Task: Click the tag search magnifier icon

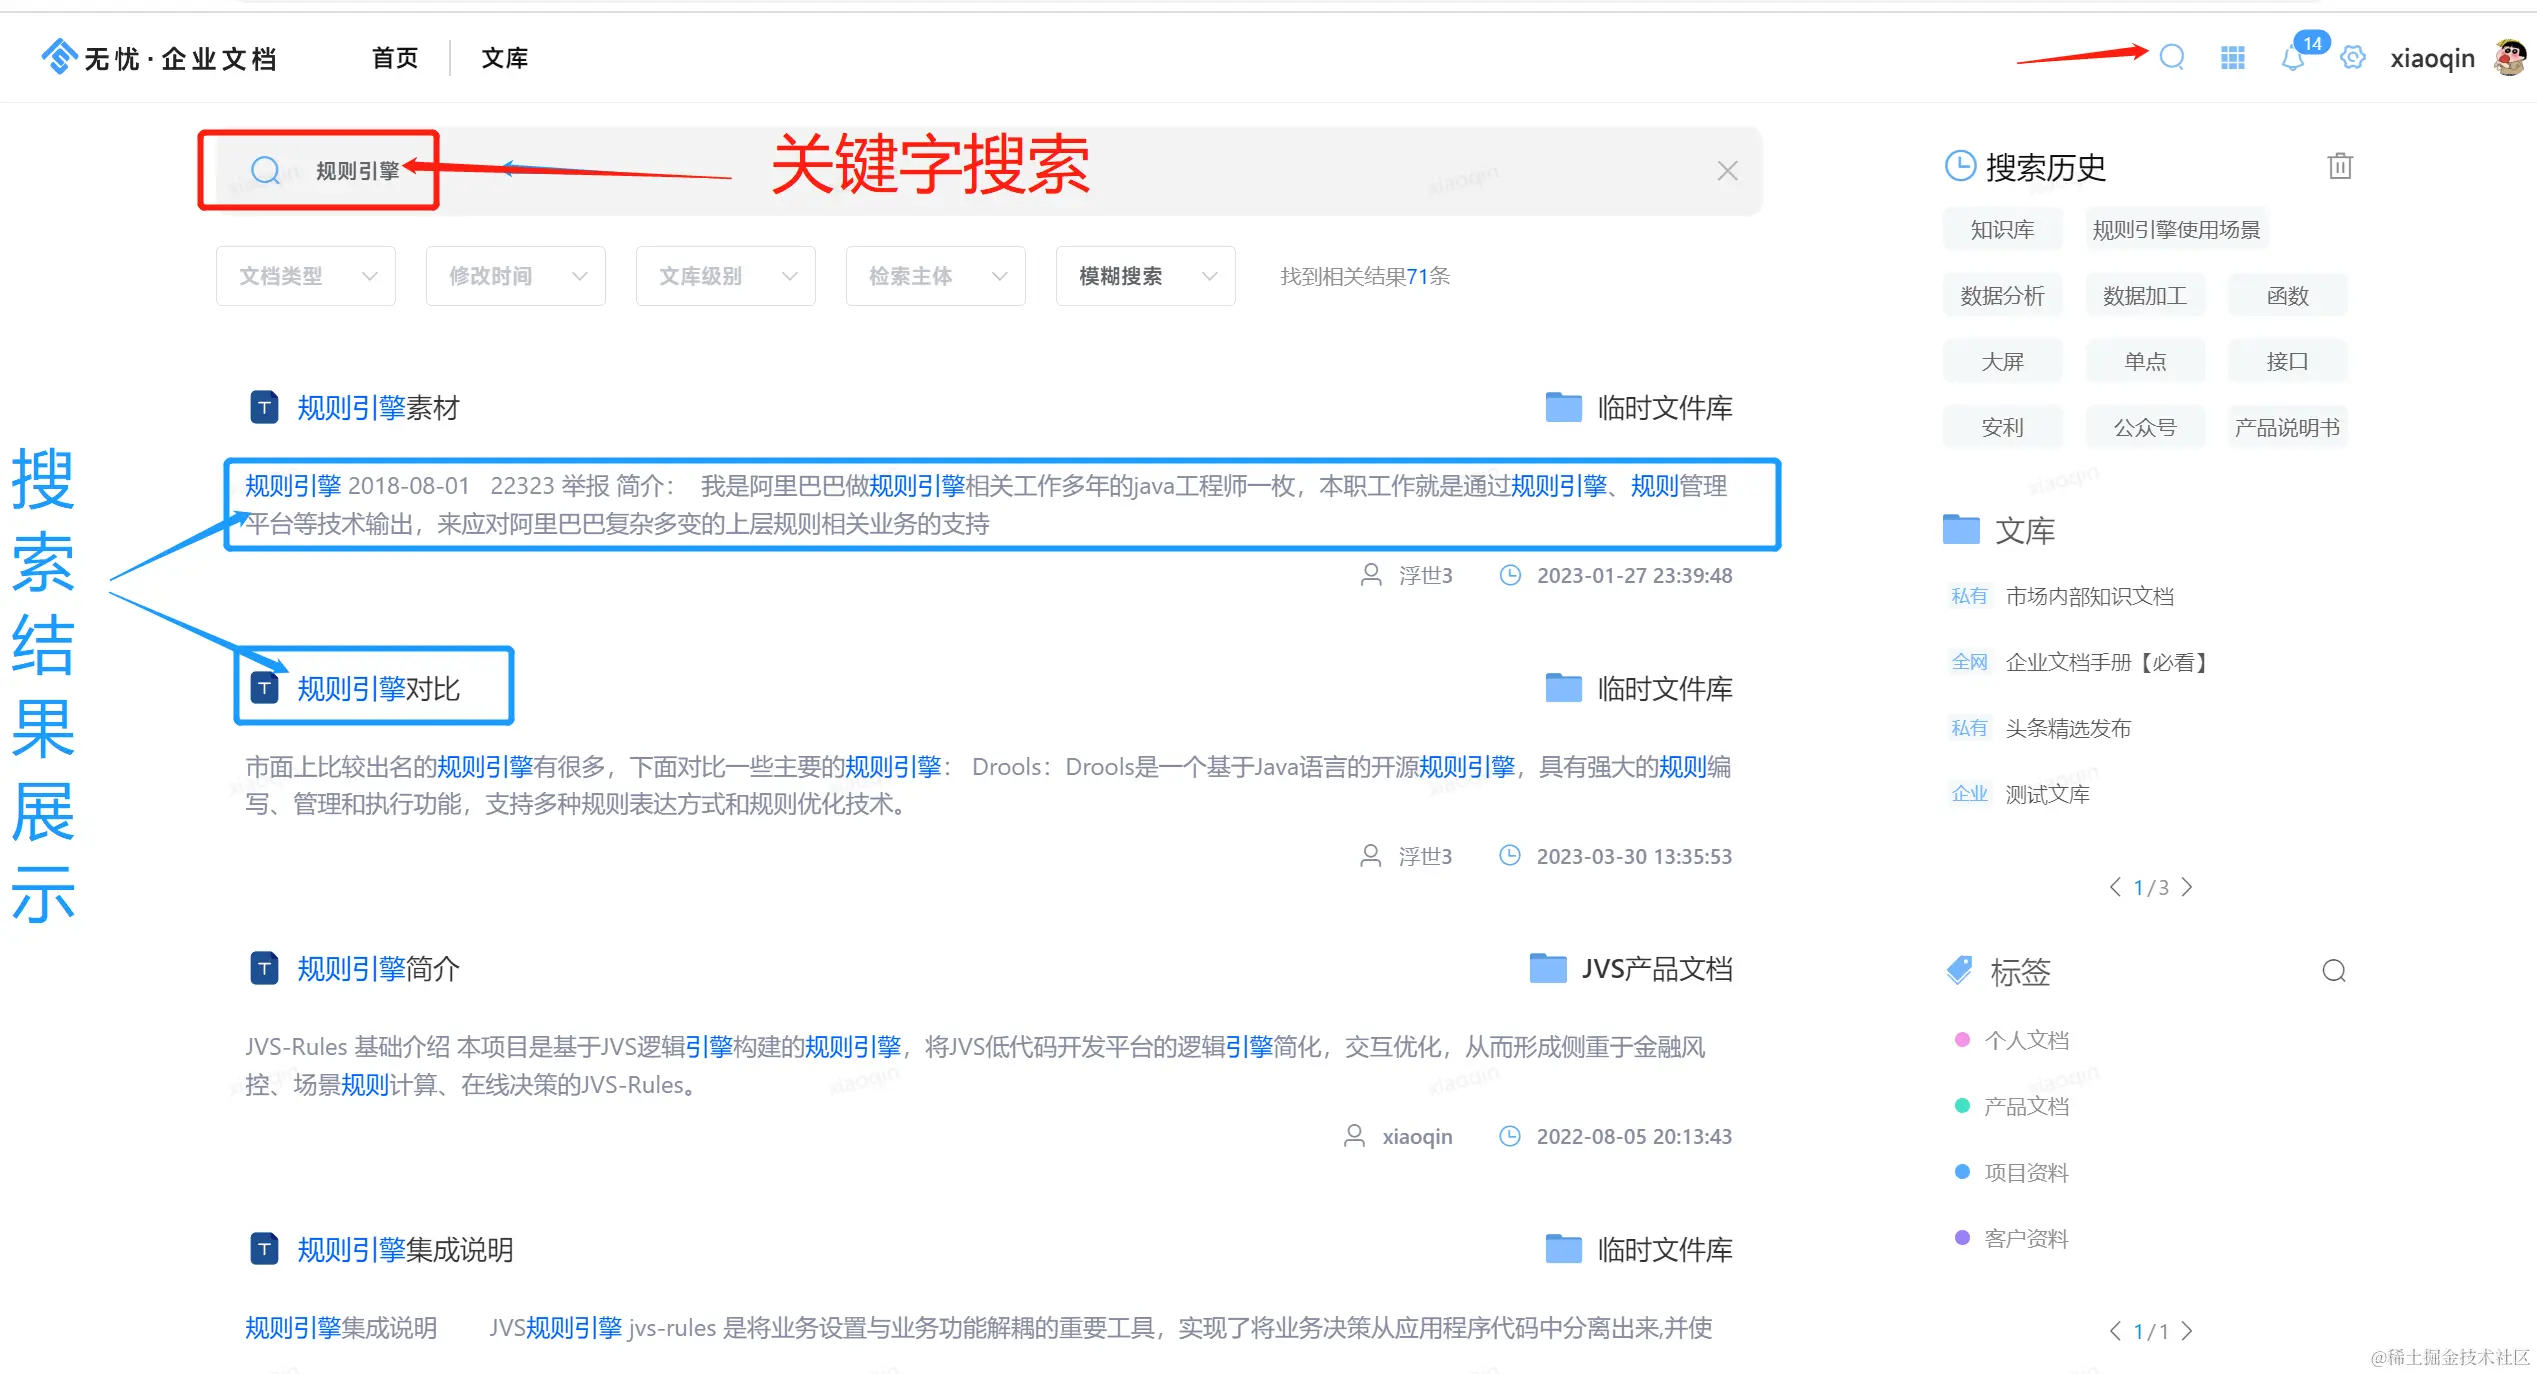Action: (x=2333, y=971)
